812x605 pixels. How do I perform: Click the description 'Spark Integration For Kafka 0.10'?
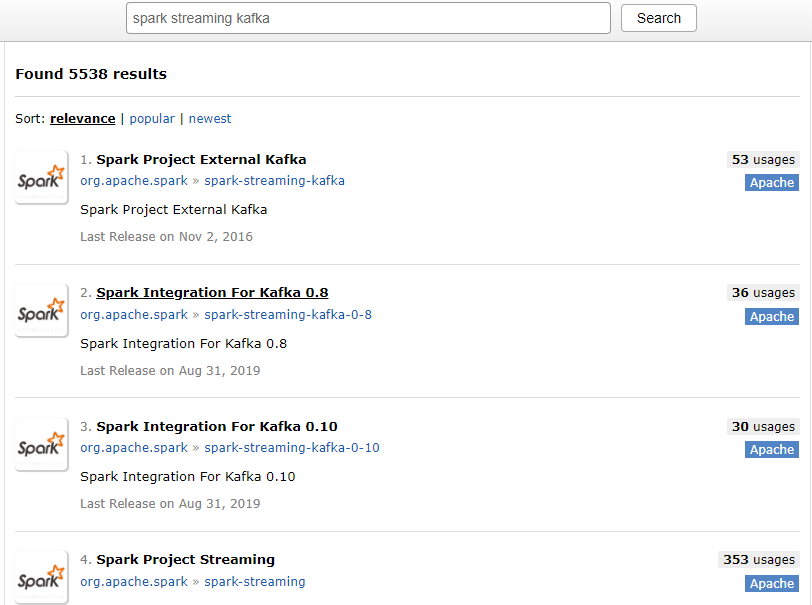click(x=187, y=477)
